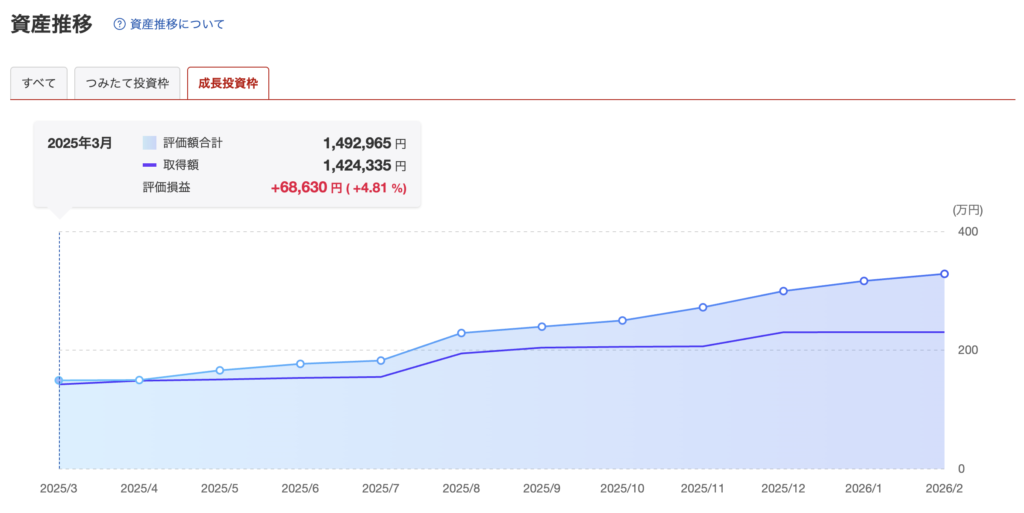Click the 2025/11 data point circle
The width and height of the screenshot is (1024, 513).
[x=703, y=307]
